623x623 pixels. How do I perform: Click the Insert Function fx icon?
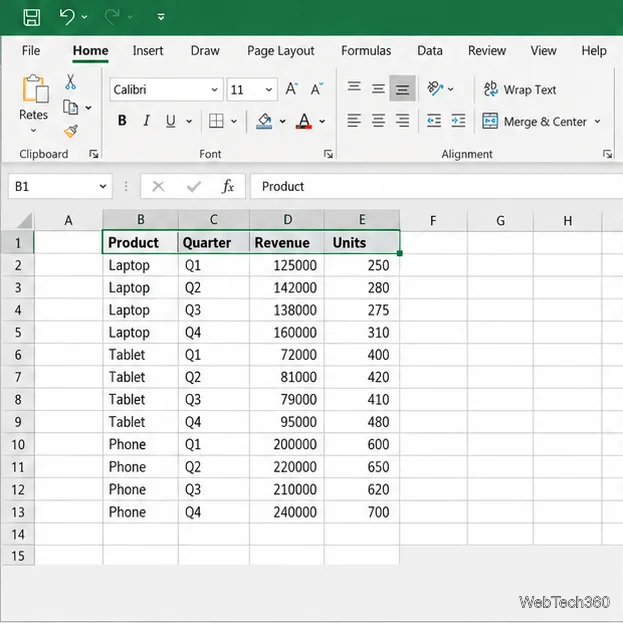(228, 186)
